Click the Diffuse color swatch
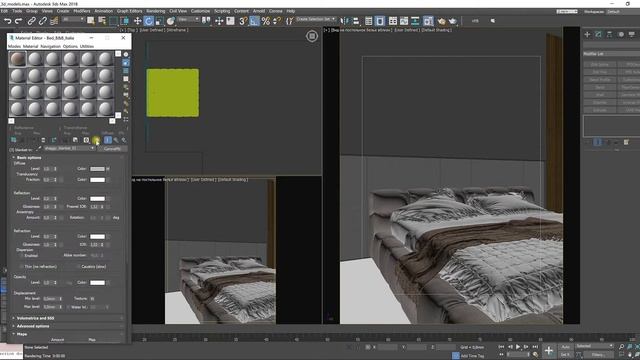The image size is (640, 360). (97, 169)
